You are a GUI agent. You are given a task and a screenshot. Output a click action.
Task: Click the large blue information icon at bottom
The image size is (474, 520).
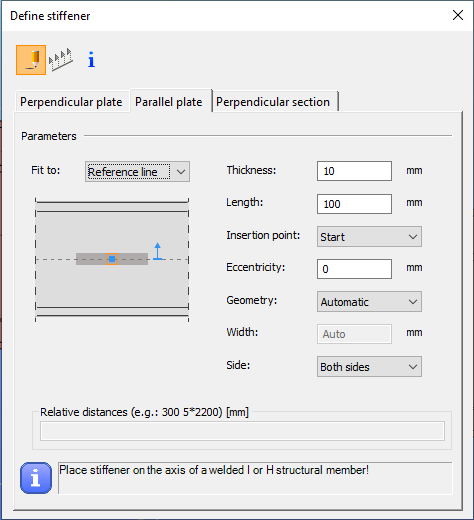(x=36, y=478)
